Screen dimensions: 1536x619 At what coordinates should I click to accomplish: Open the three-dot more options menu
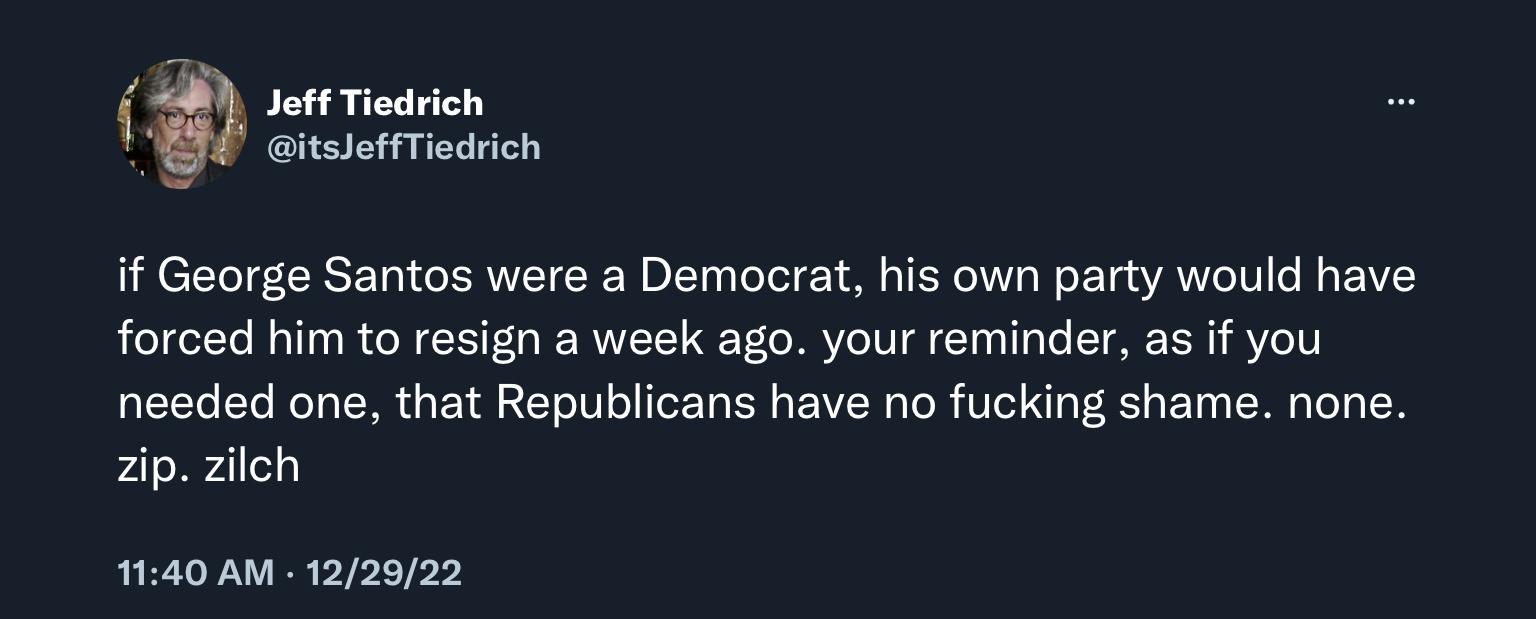click(x=1400, y=102)
